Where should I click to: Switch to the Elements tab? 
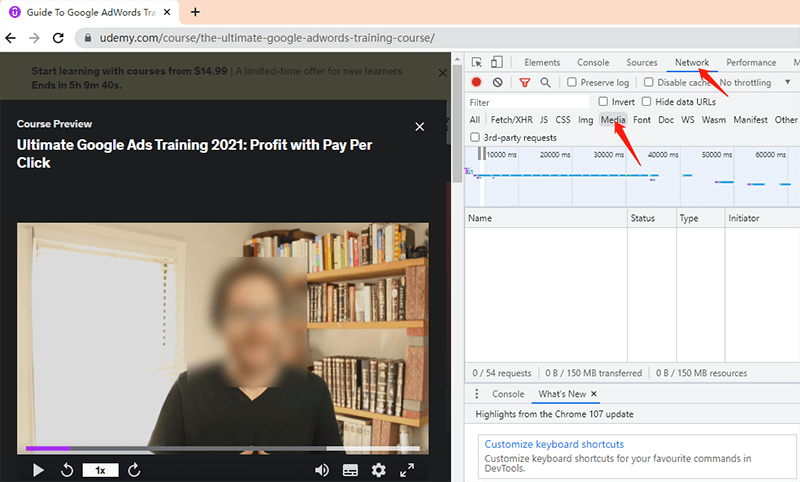click(x=542, y=62)
